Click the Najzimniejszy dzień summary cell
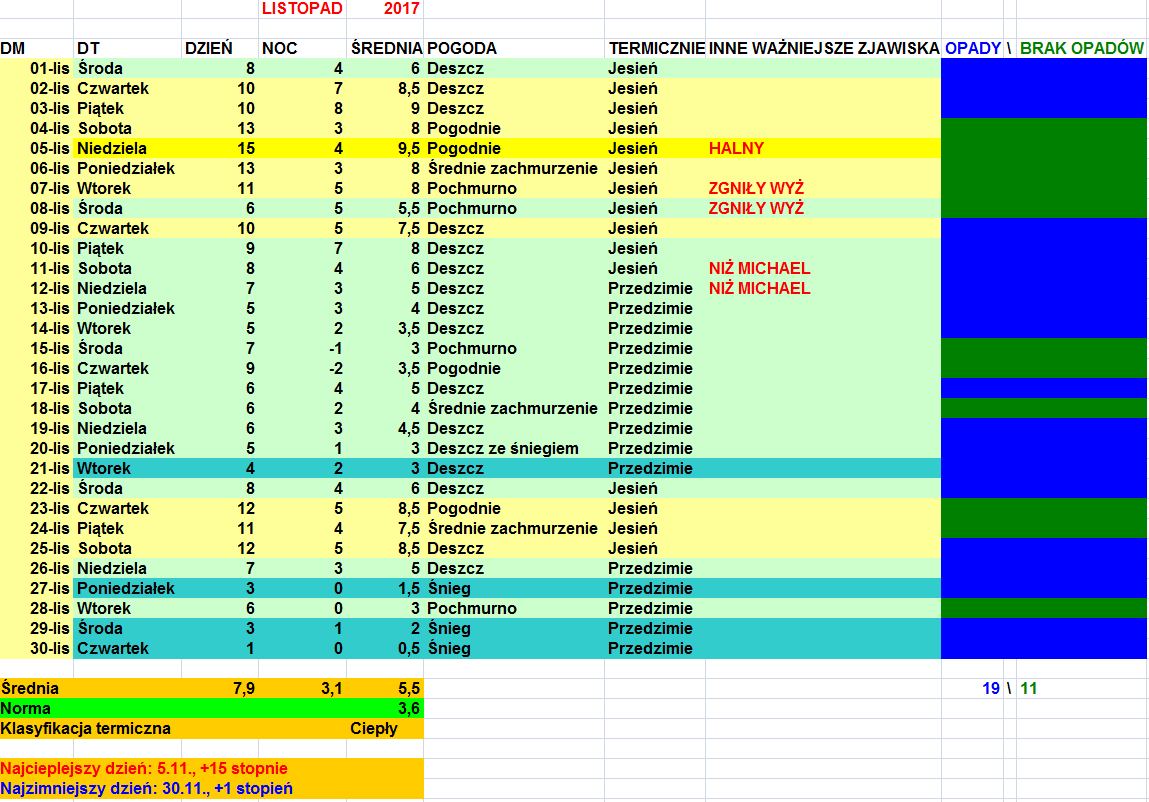1149x802 pixels. tap(147, 788)
